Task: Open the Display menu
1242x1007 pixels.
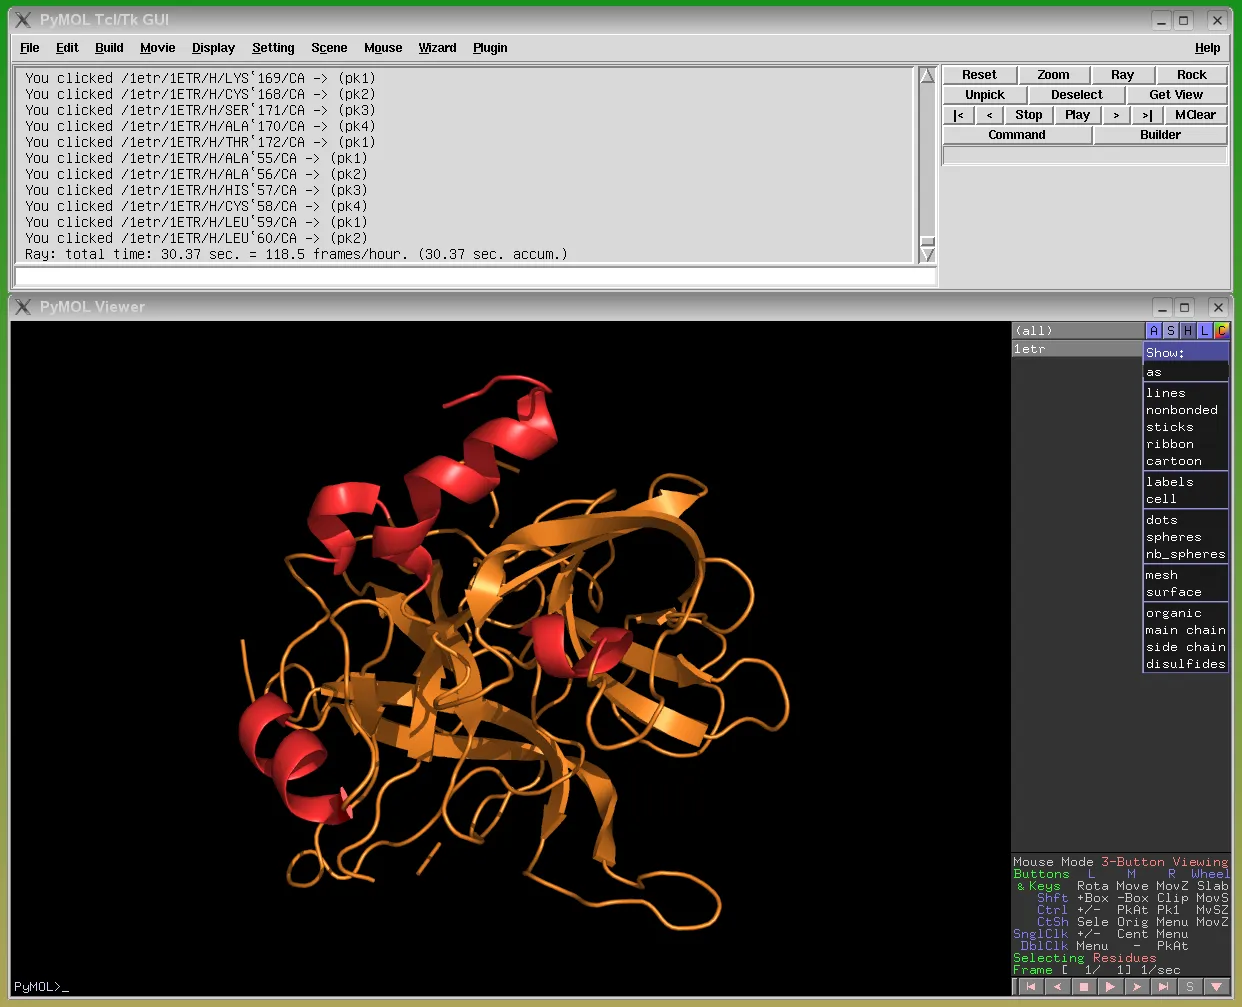Action: point(213,48)
